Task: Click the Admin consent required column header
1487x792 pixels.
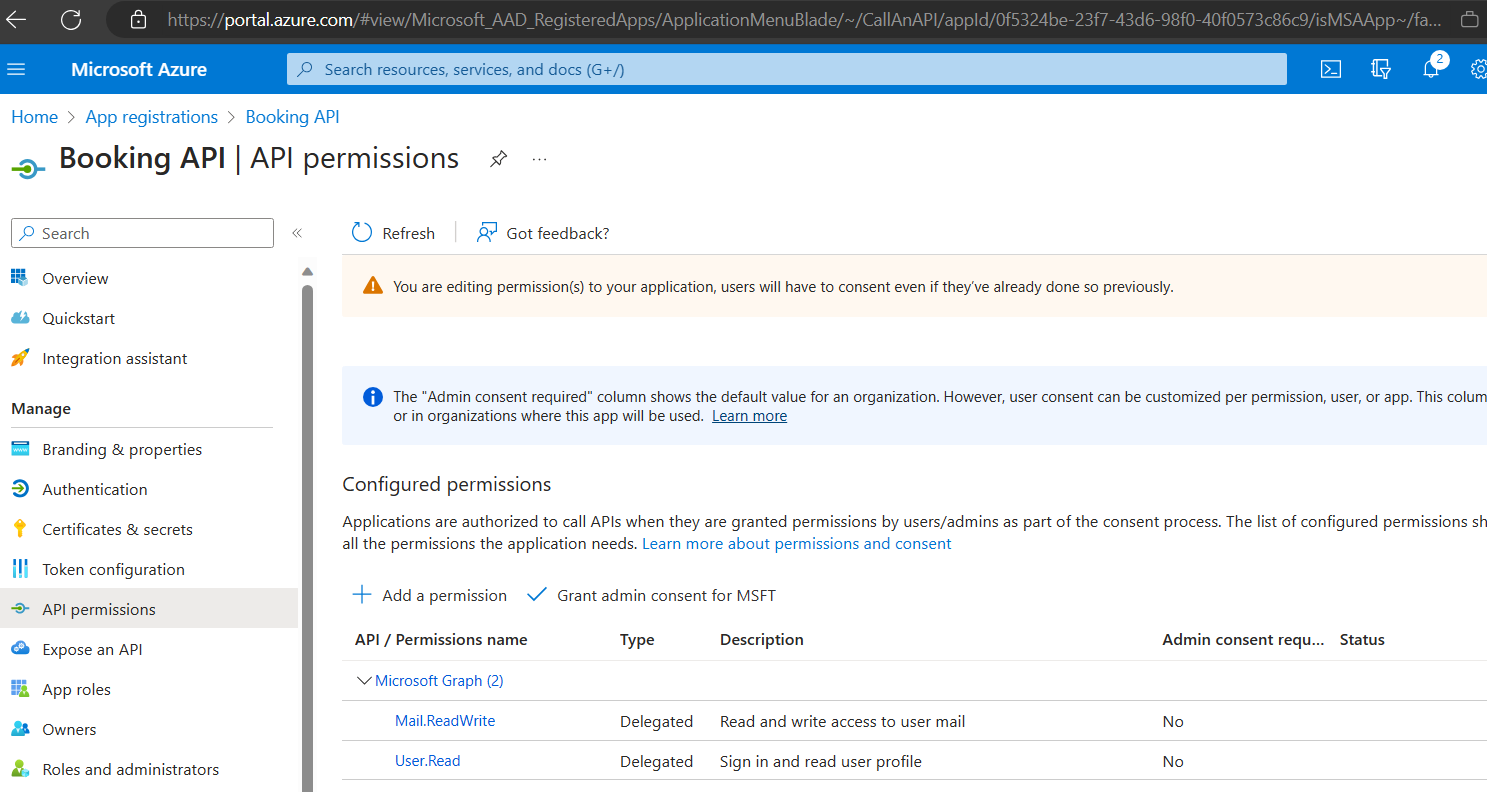Action: (x=1243, y=639)
